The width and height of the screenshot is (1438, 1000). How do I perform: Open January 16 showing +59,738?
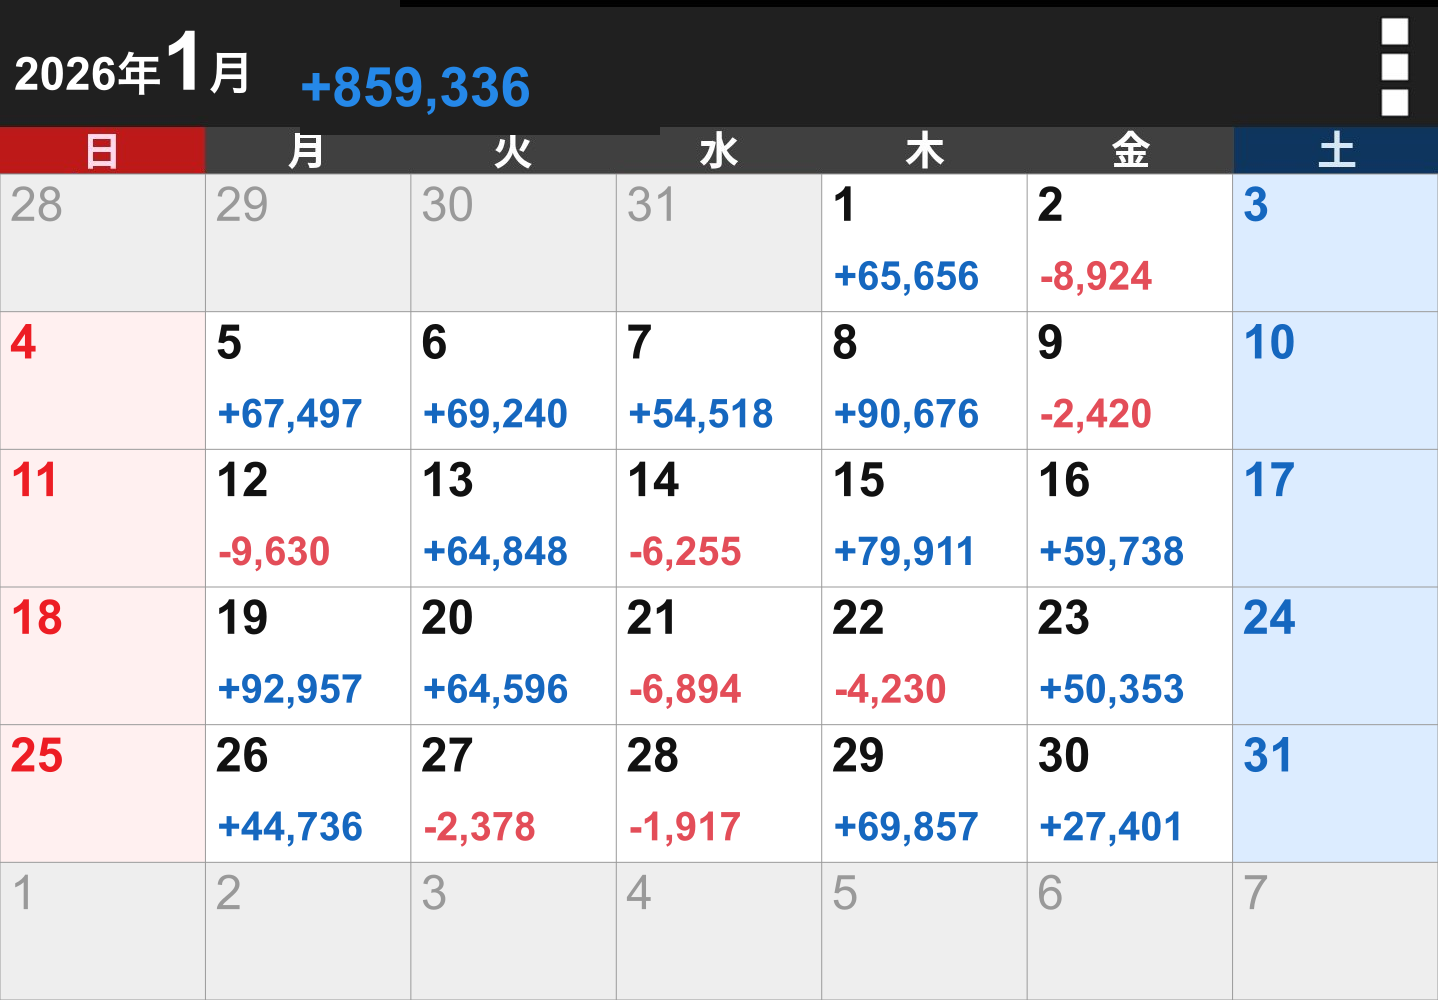click(x=1130, y=518)
